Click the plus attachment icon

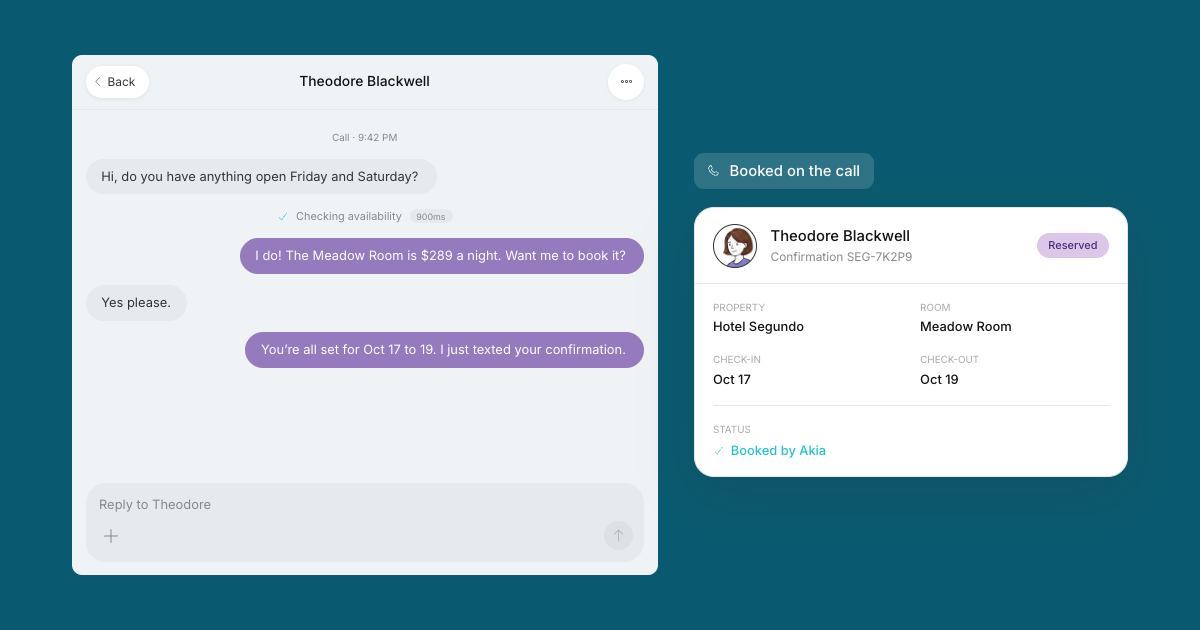coord(111,536)
